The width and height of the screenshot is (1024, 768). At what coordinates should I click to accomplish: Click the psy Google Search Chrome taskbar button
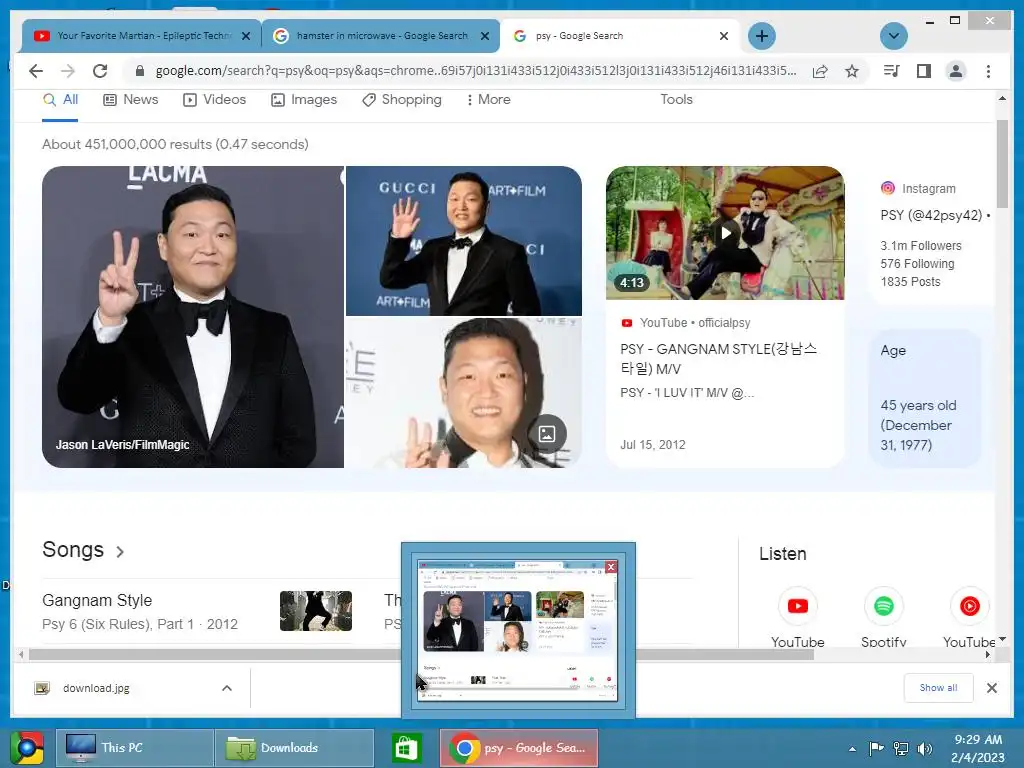click(519, 748)
